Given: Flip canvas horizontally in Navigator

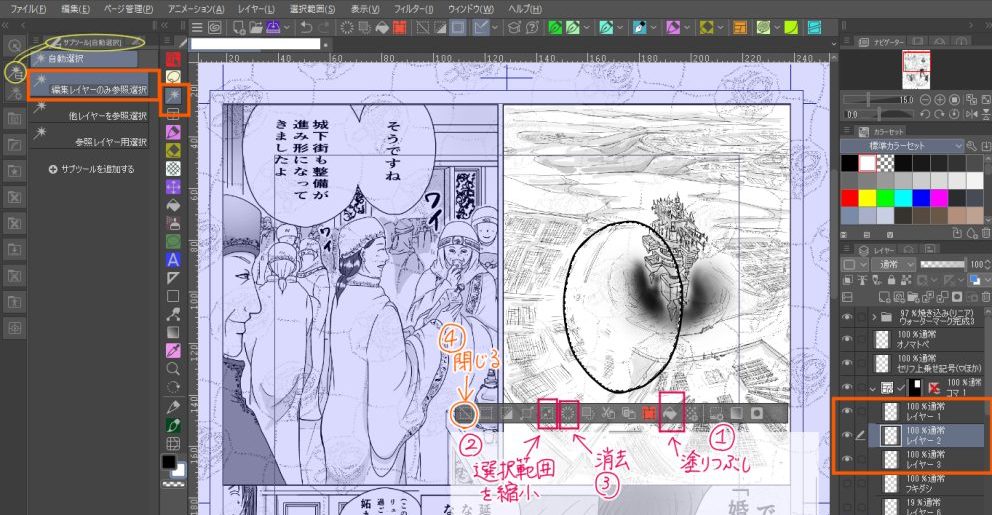Looking at the screenshot, I should pos(973,115).
